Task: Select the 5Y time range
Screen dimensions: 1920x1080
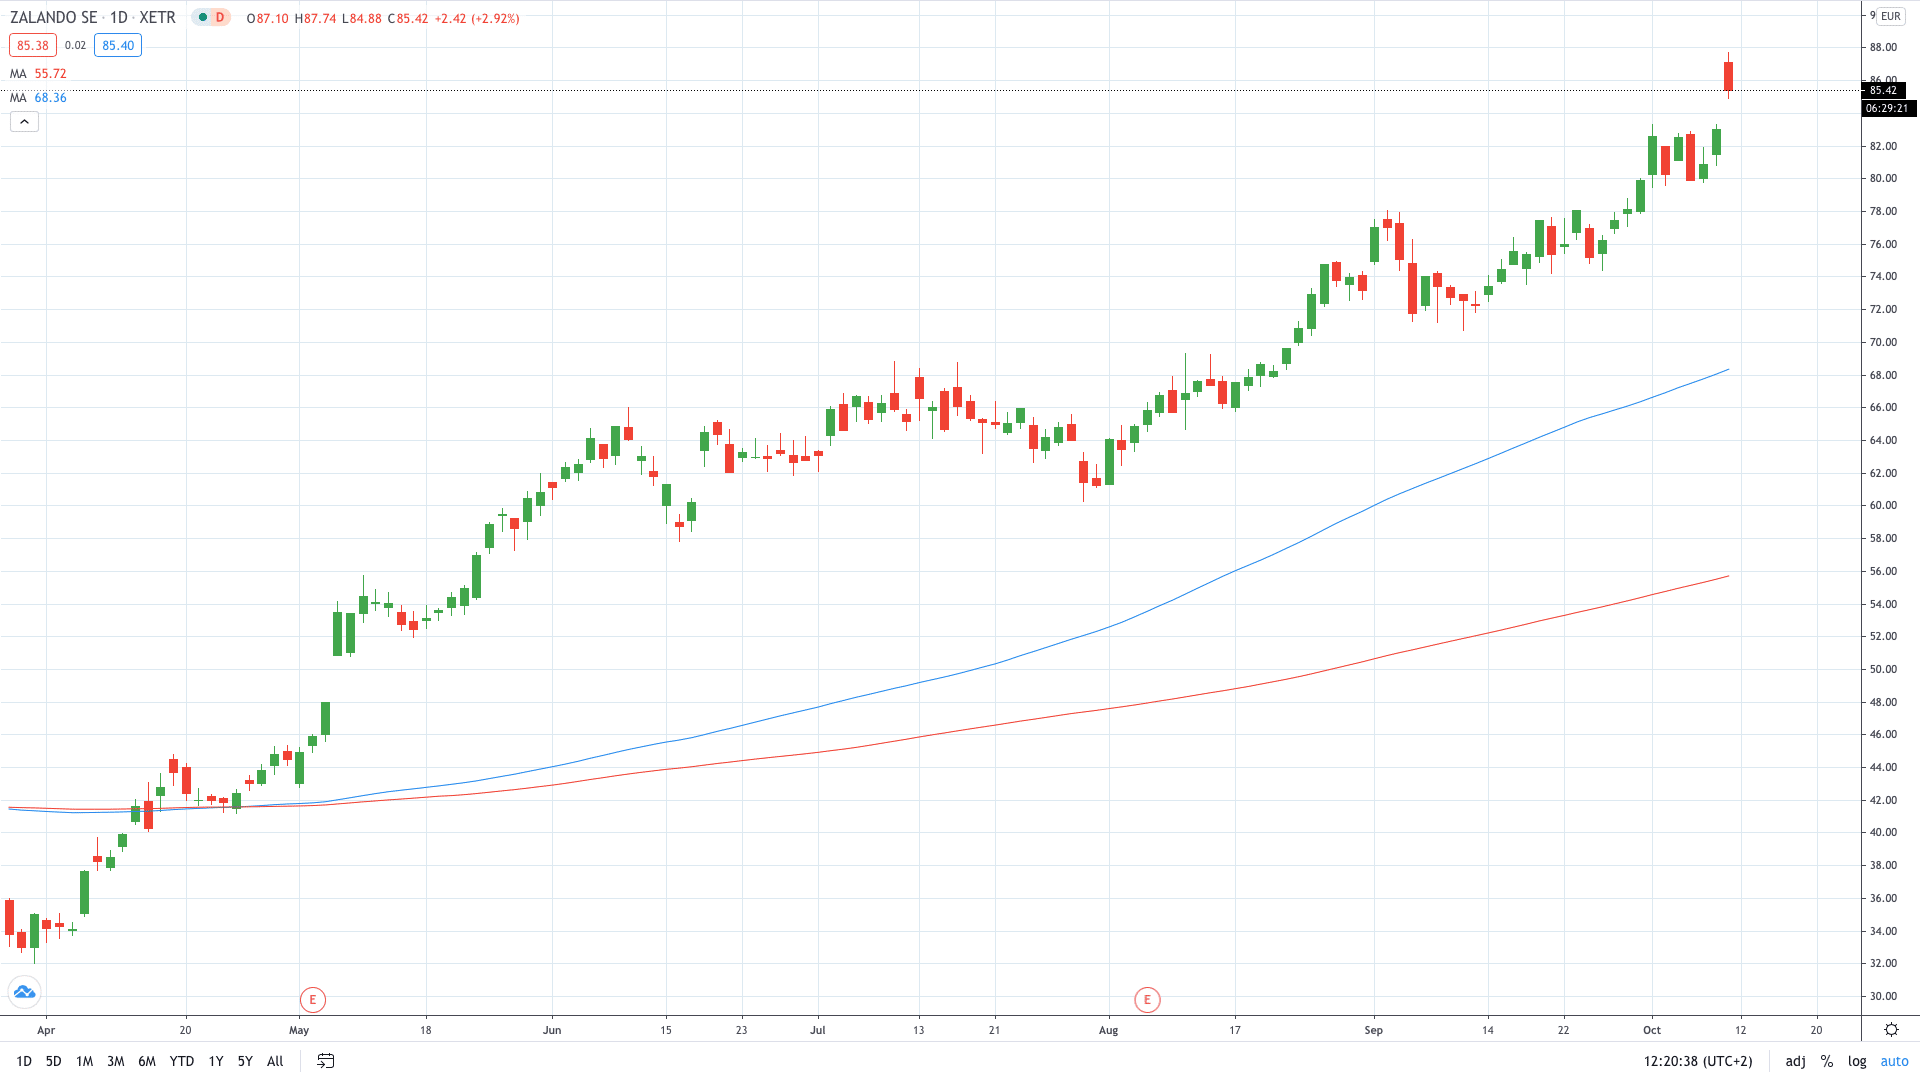Action: pos(245,1061)
